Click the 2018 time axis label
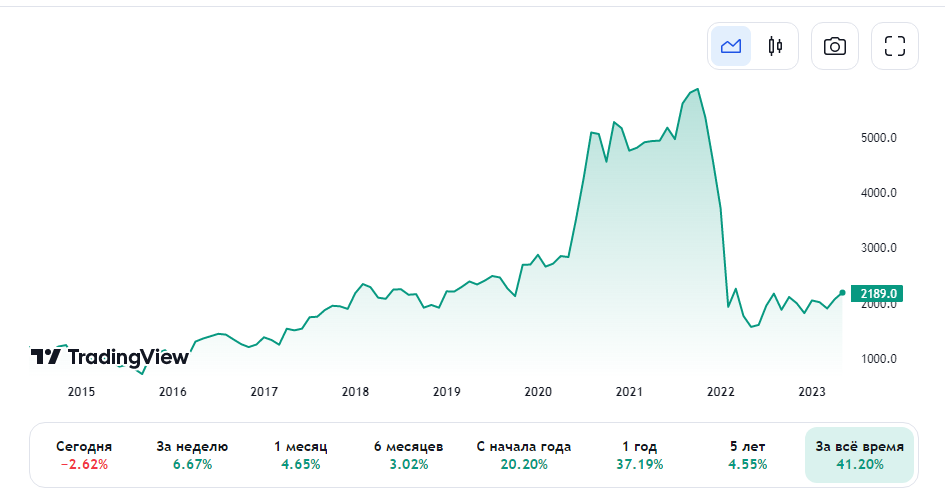 point(355,392)
